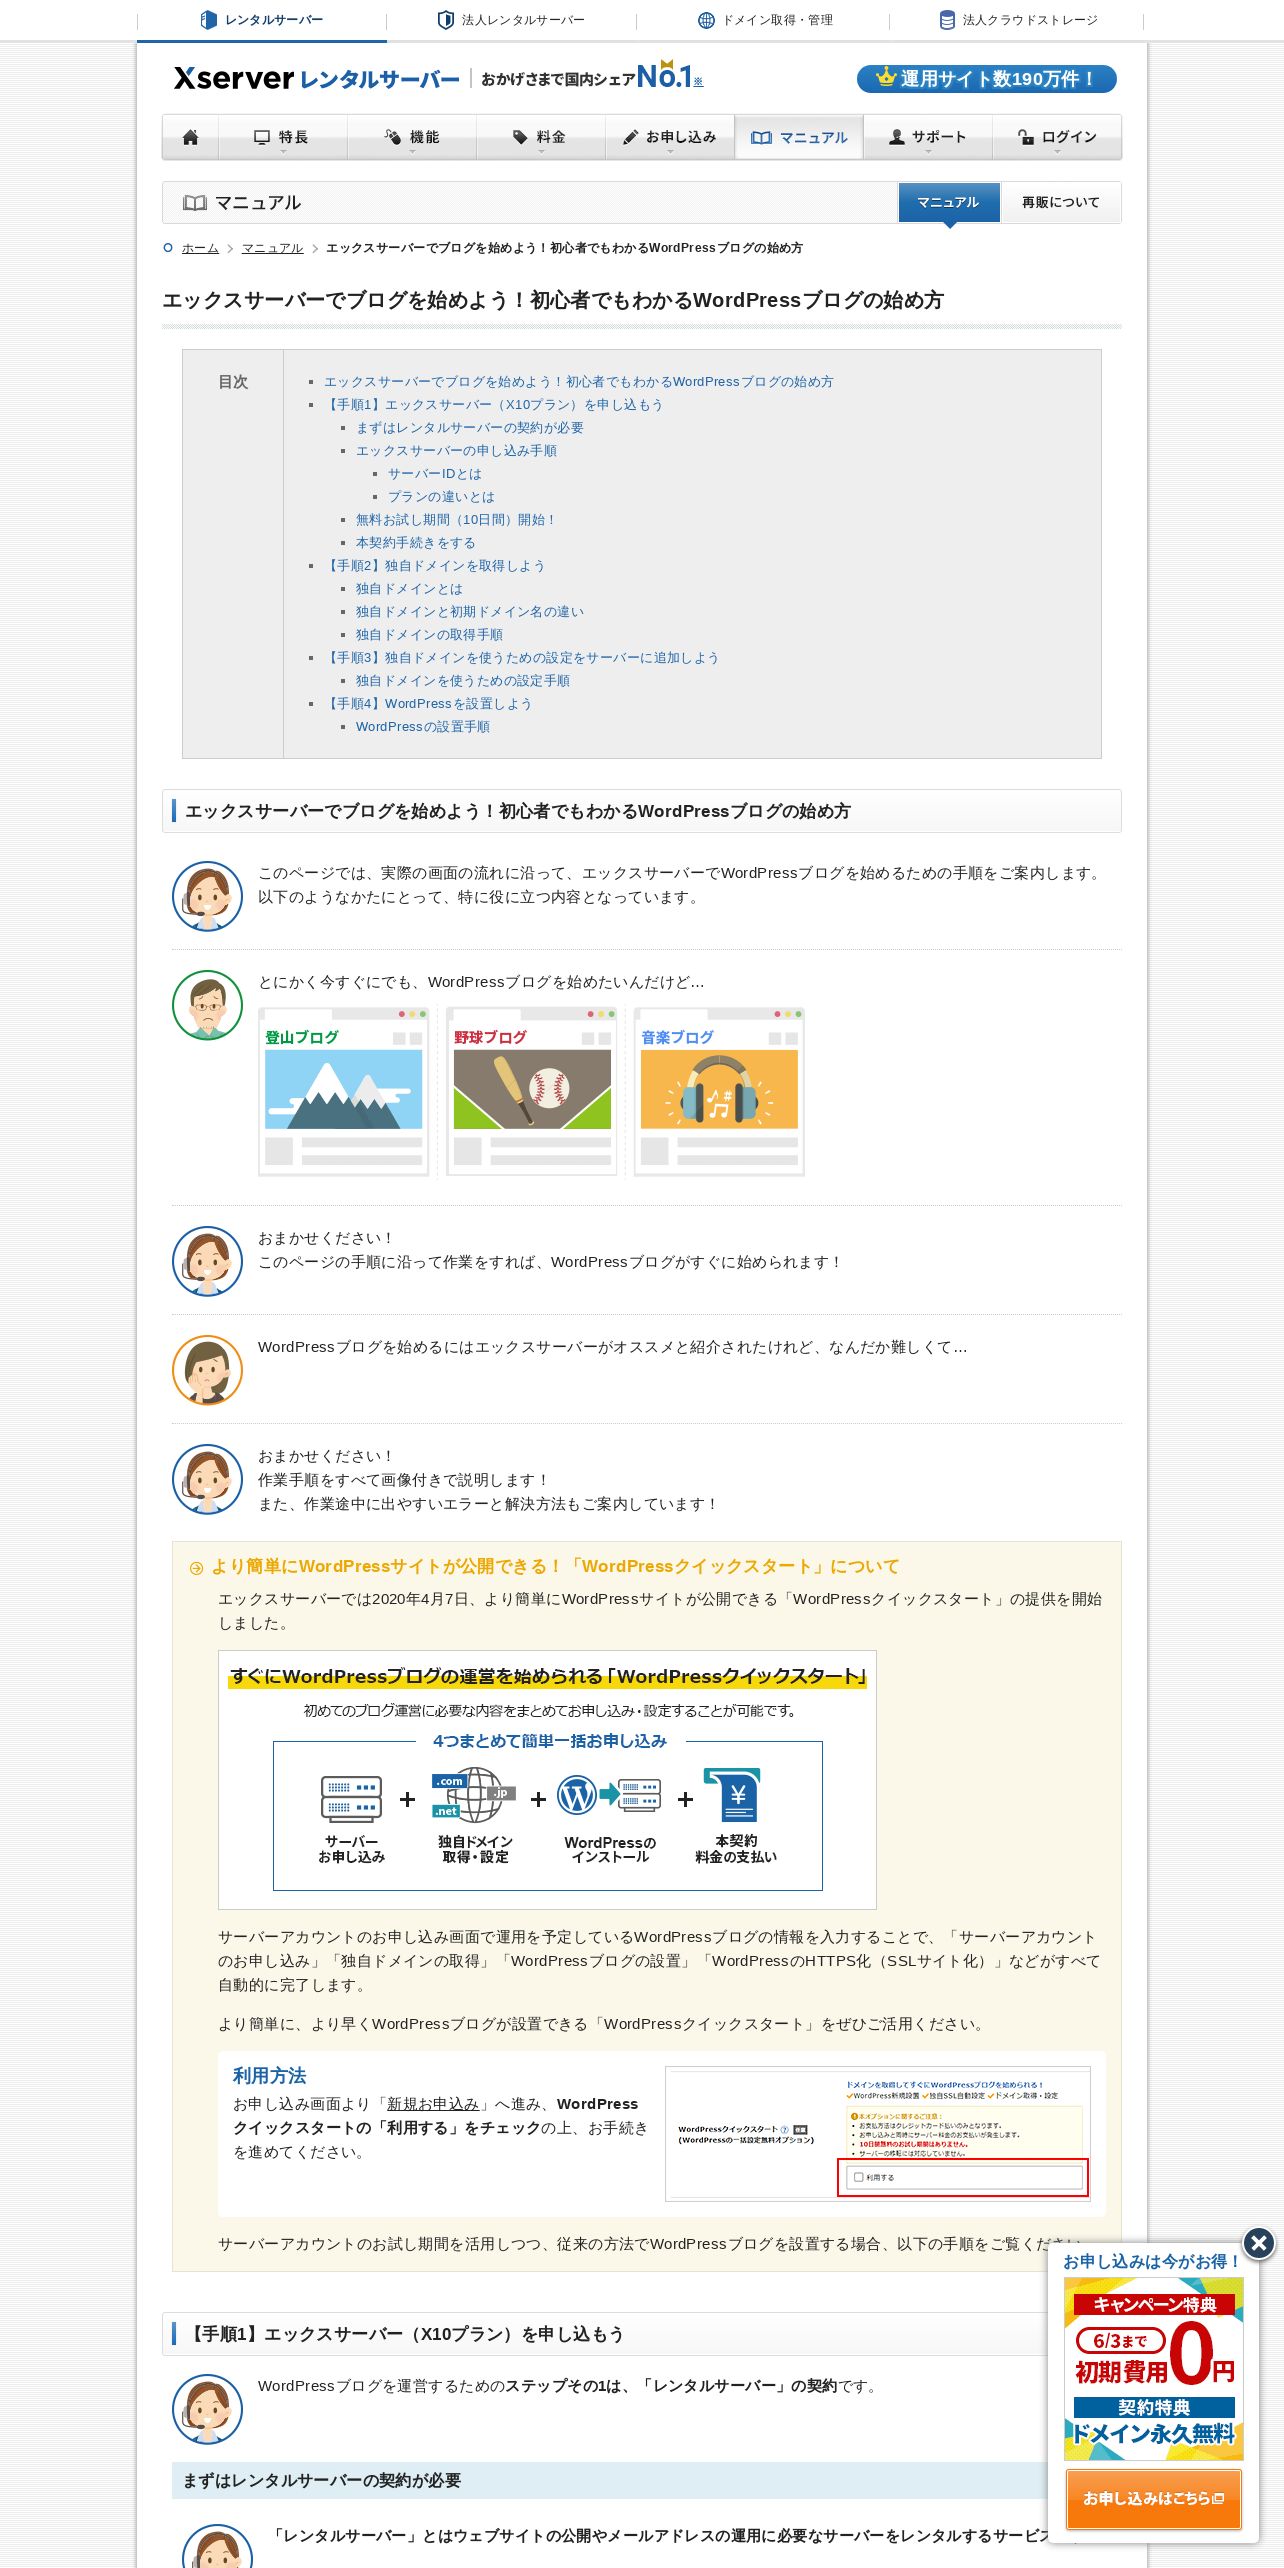The width and height of the screenshot is (1284, 2568).
Task: Open the サポート menu
Action: [928, 137]
